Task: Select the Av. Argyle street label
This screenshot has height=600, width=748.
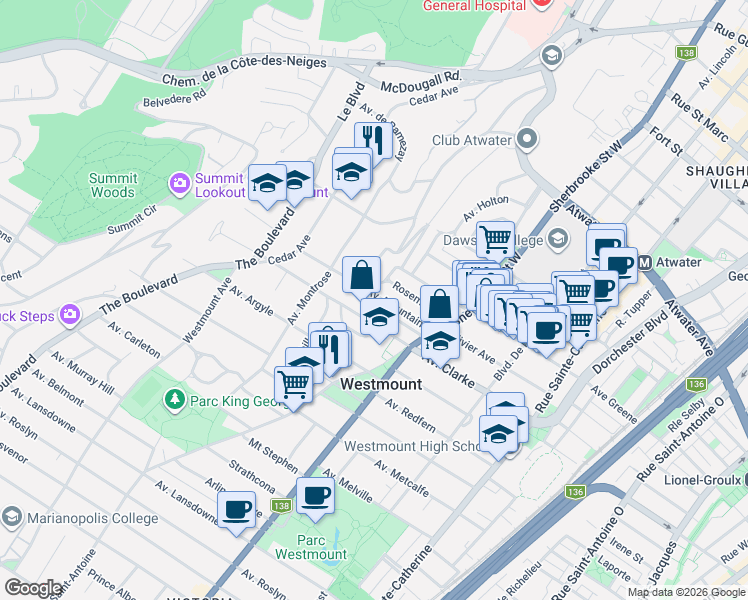Action: coord(251,300)
